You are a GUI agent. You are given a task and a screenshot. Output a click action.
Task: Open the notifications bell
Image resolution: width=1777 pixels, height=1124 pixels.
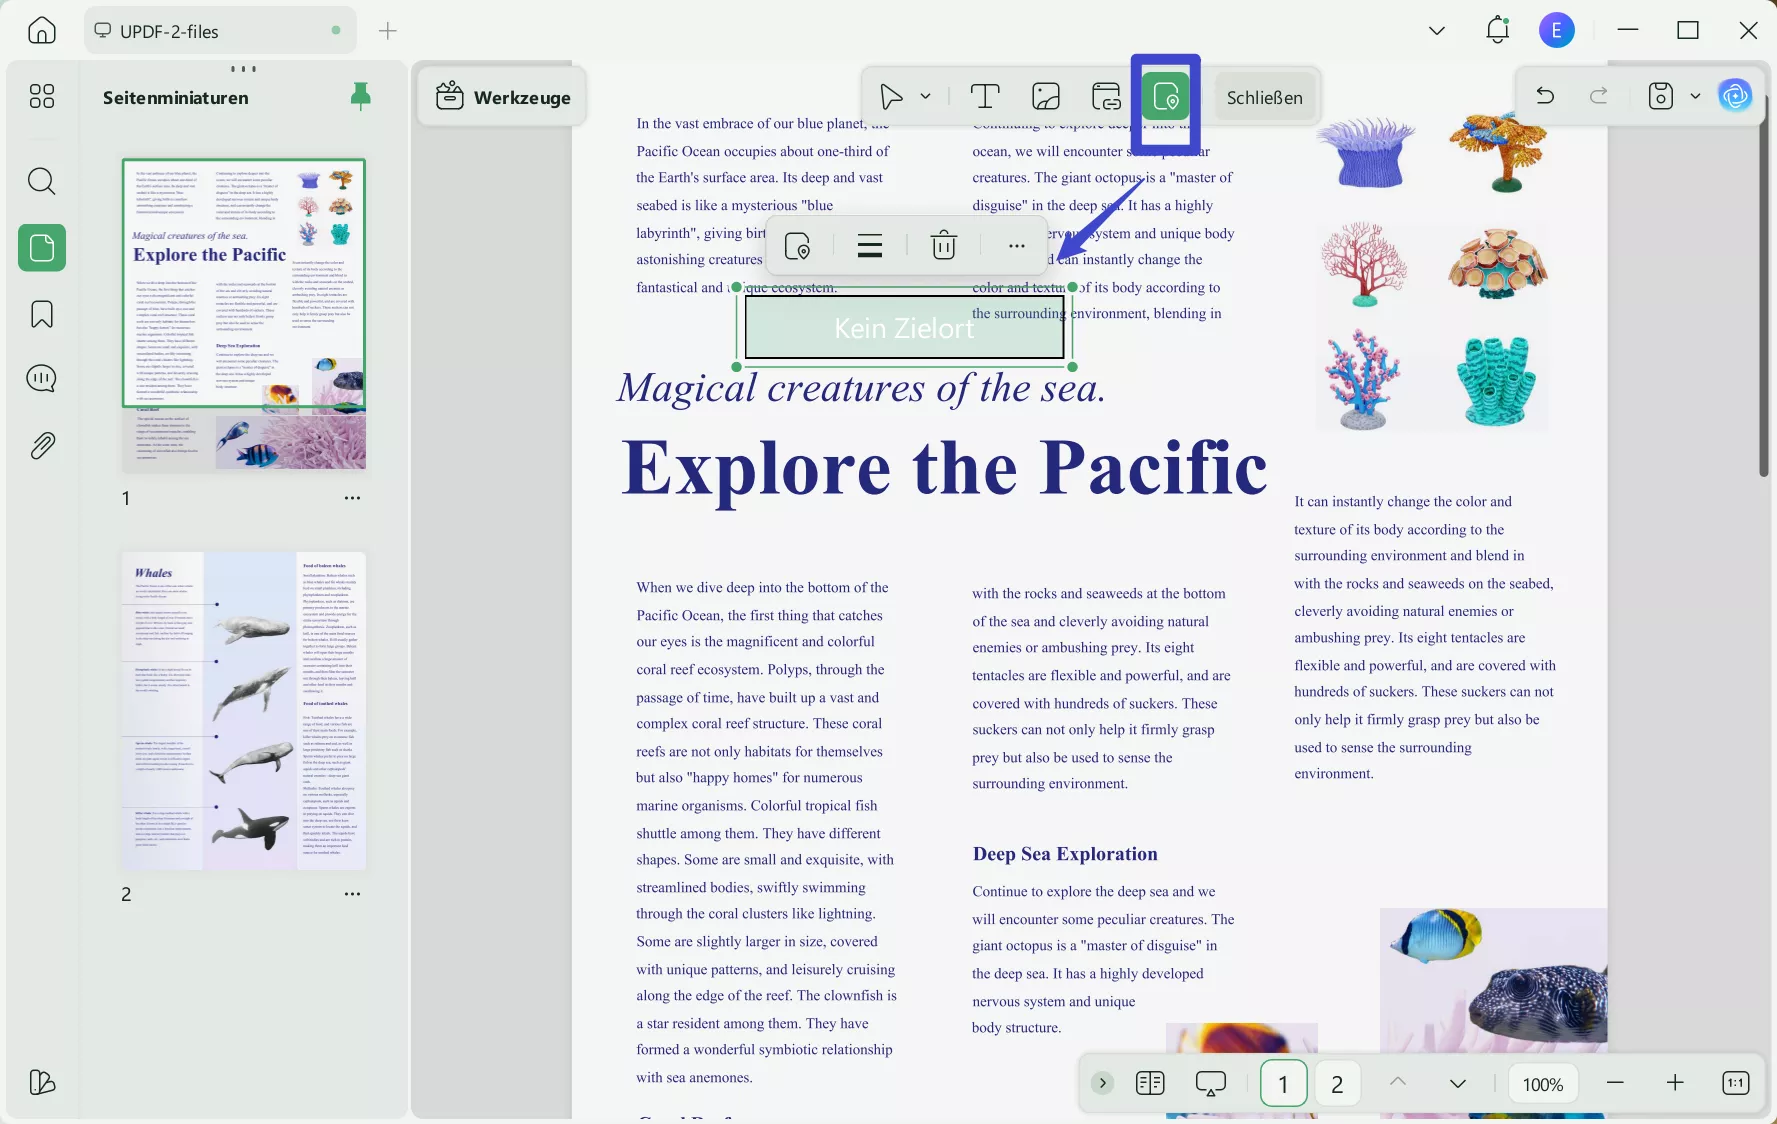[x=1496, y=31]
